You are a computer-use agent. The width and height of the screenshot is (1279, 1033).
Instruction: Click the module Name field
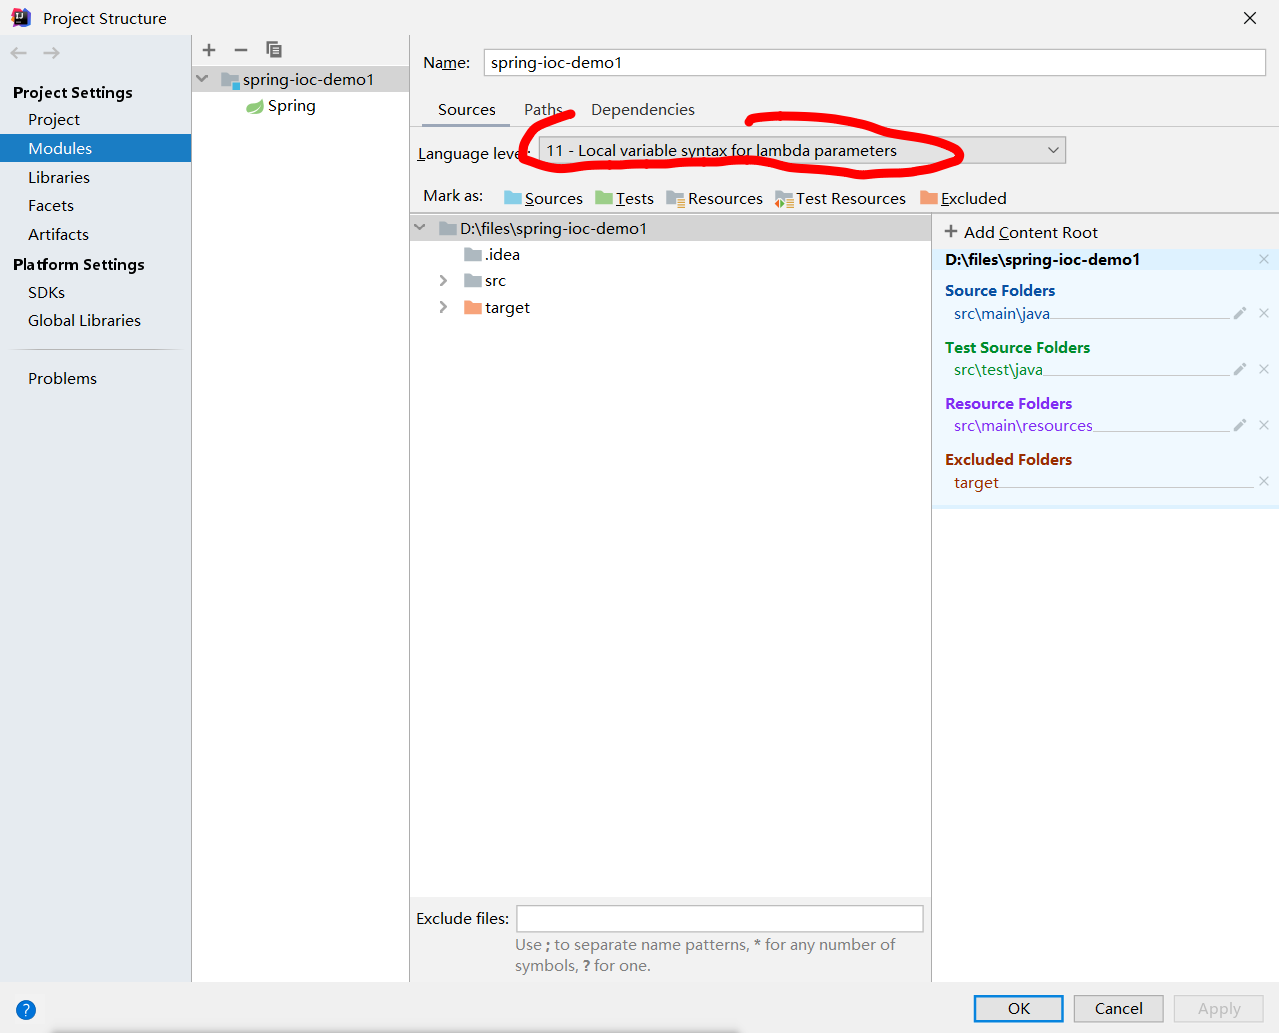click(874, 62)
